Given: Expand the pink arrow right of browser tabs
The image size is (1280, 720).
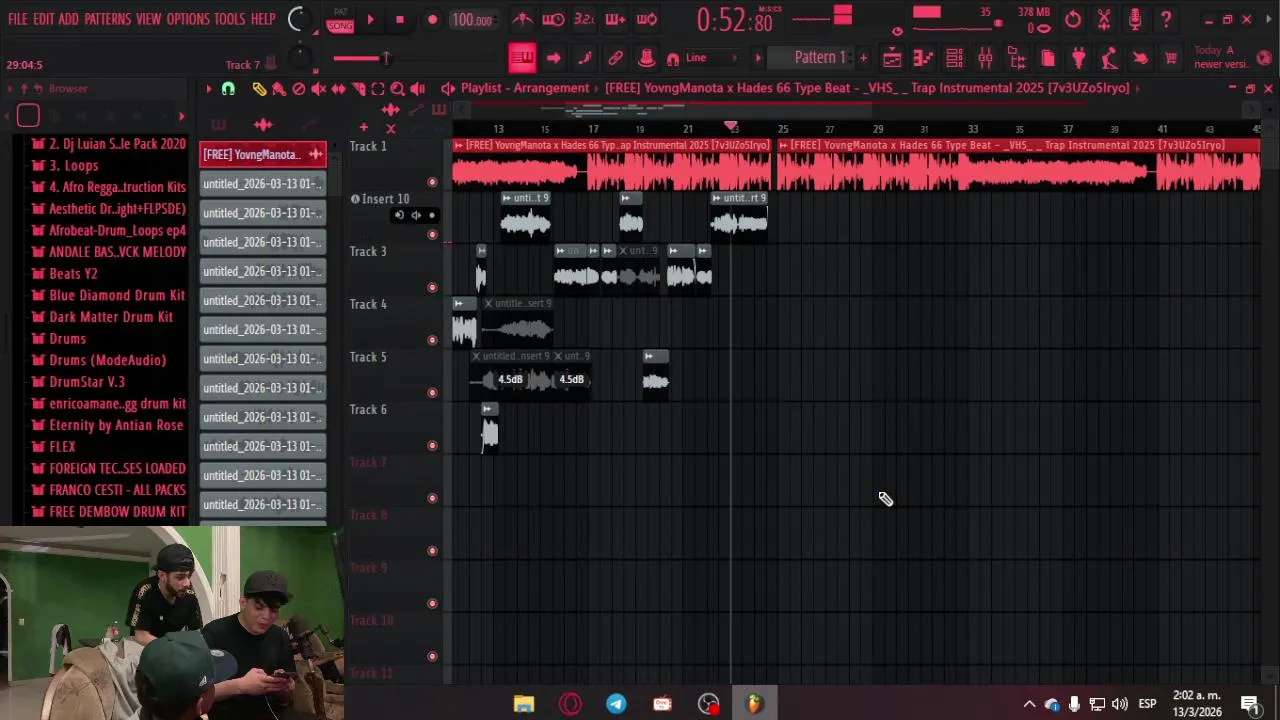Looking at the screenshot, I should click(181, 116).
